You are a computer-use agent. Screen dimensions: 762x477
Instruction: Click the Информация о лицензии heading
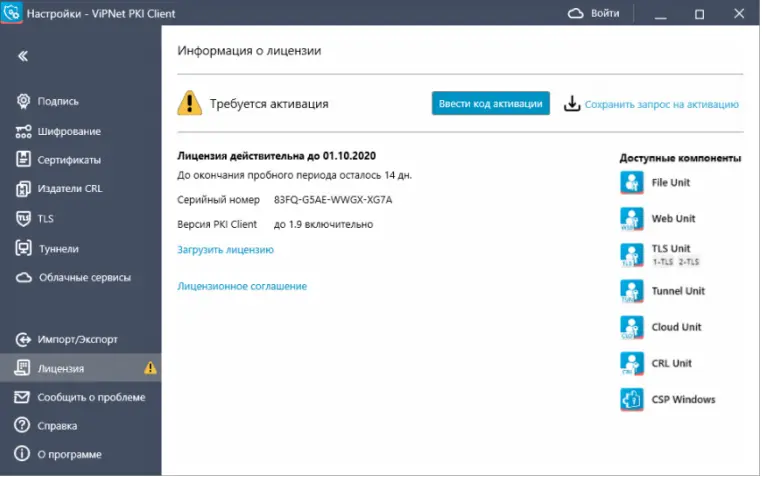249,51
